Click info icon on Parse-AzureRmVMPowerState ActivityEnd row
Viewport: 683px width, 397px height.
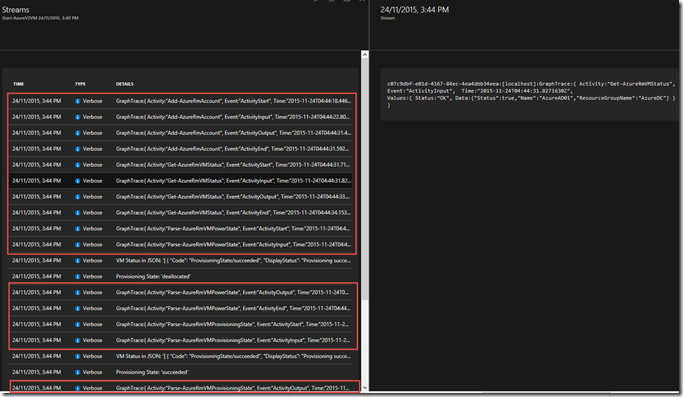tap(78, 309)
